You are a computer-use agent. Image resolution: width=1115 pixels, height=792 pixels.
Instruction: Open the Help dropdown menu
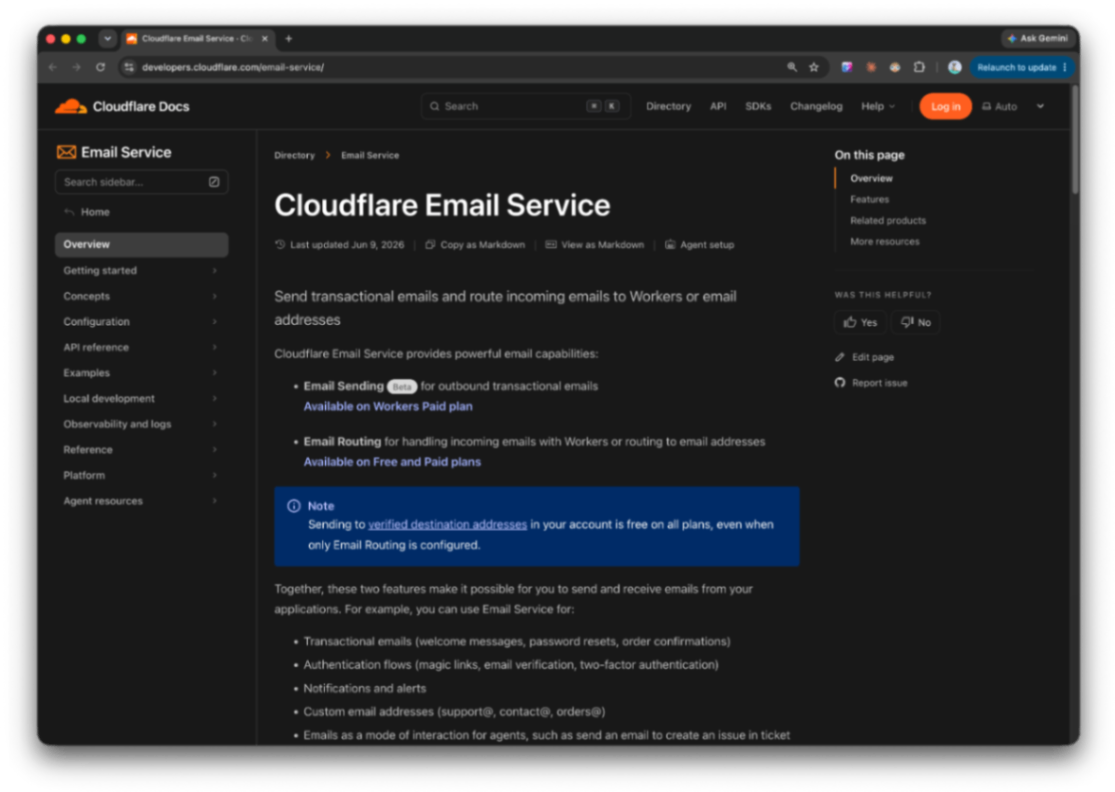coord(877,107)
